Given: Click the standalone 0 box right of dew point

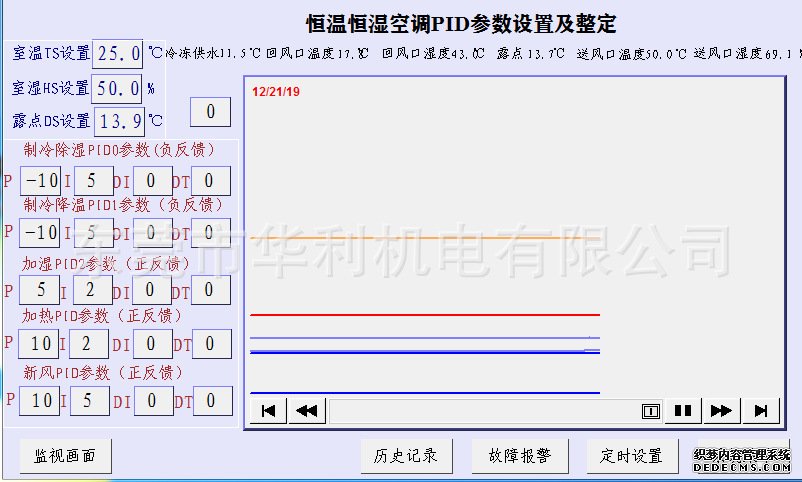Looking at the screenshot, I should click(210, 112).
